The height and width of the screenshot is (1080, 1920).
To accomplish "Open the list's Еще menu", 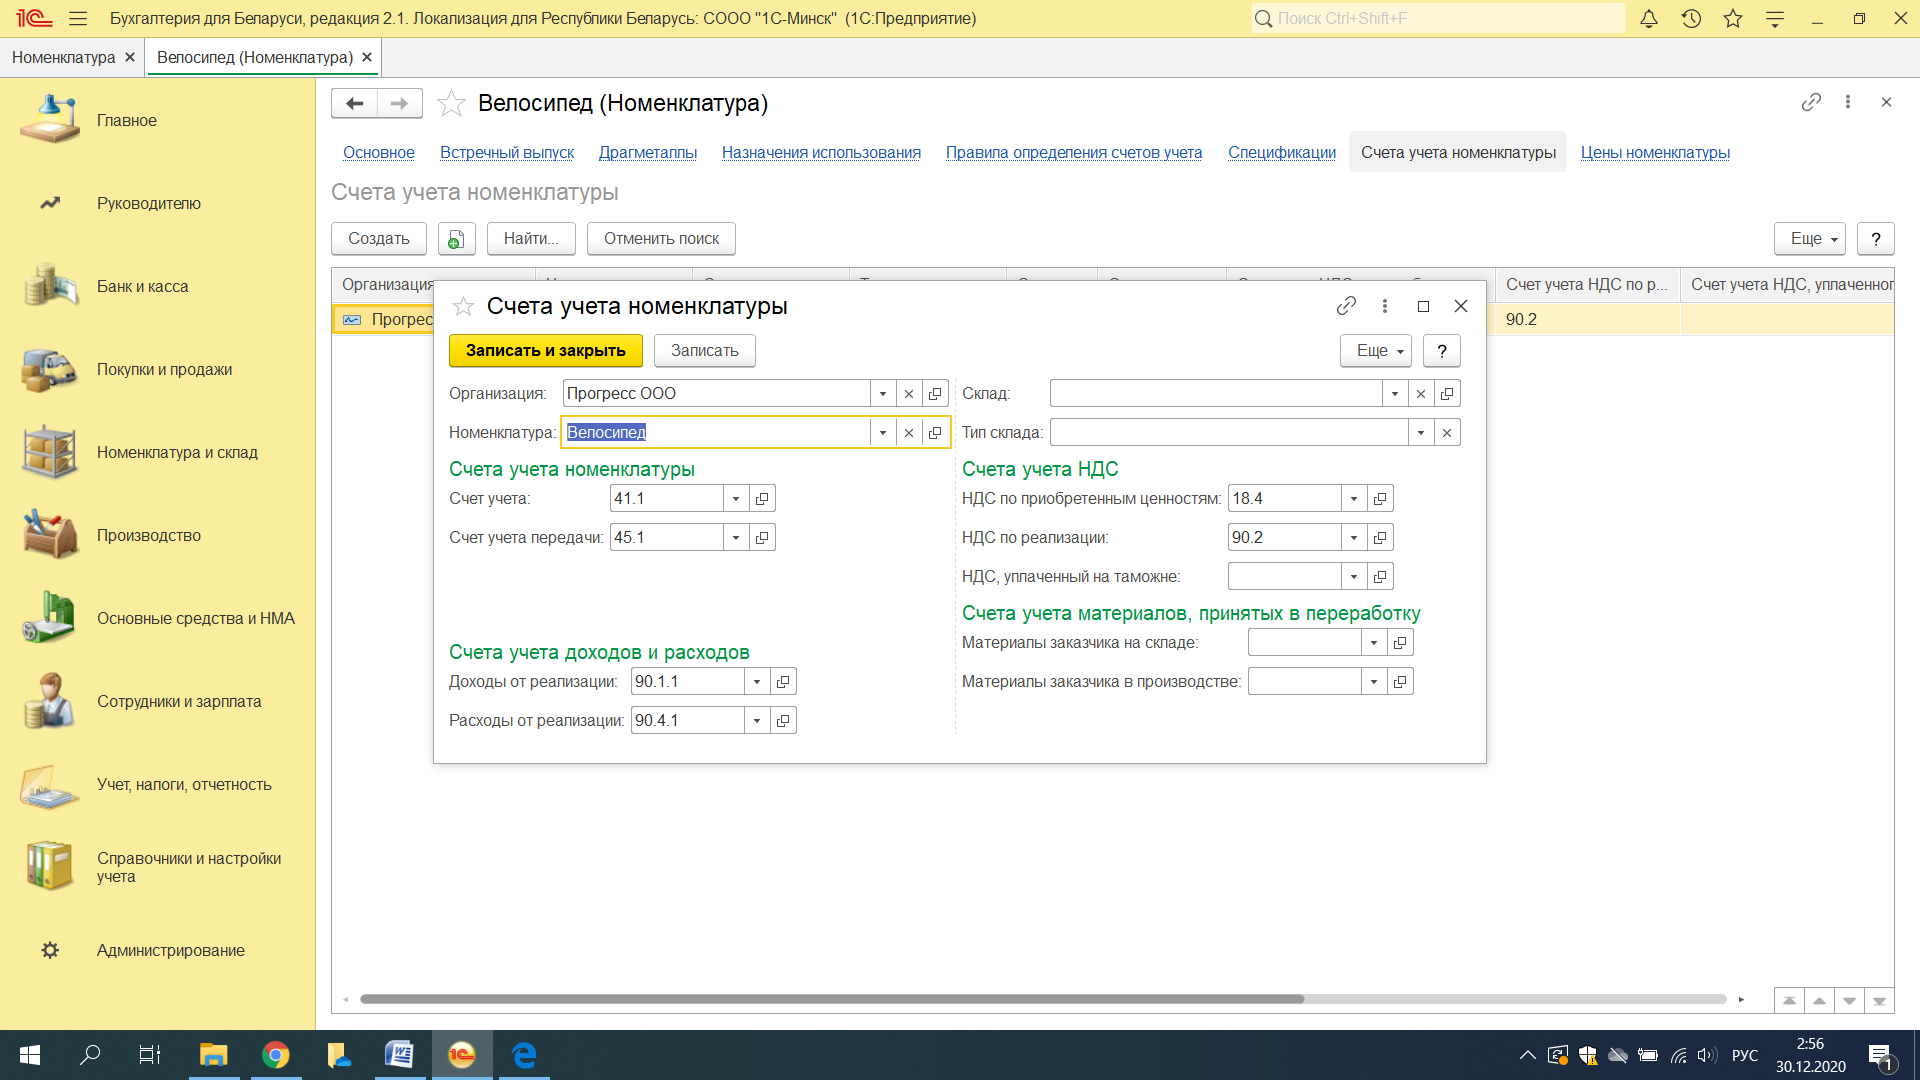I will 1810,238.
